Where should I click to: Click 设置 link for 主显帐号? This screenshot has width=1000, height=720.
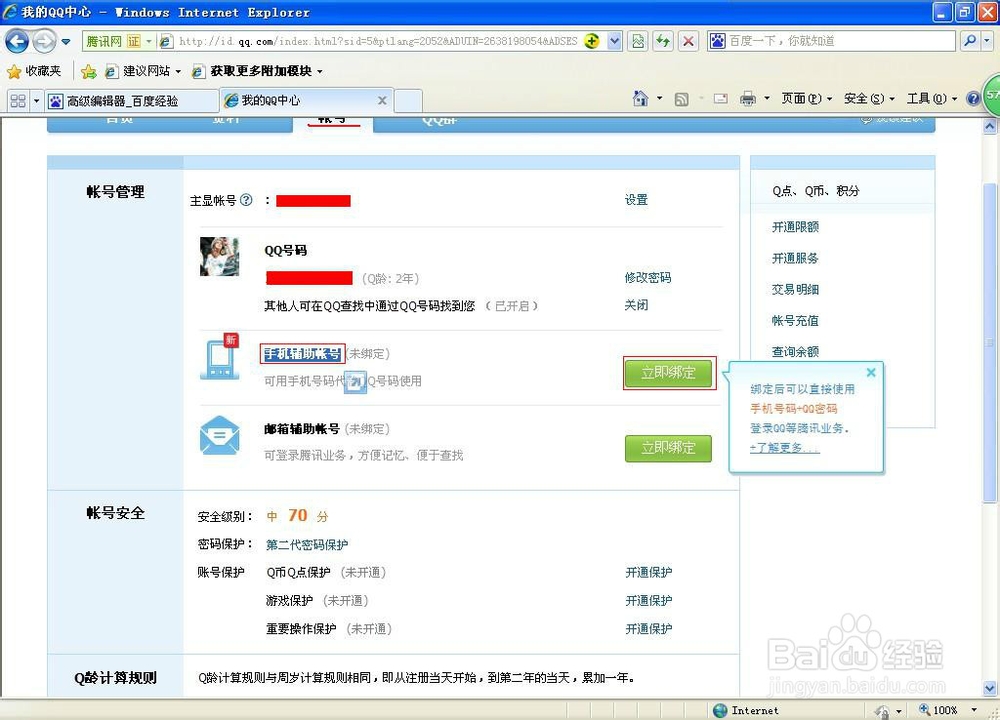636,200
